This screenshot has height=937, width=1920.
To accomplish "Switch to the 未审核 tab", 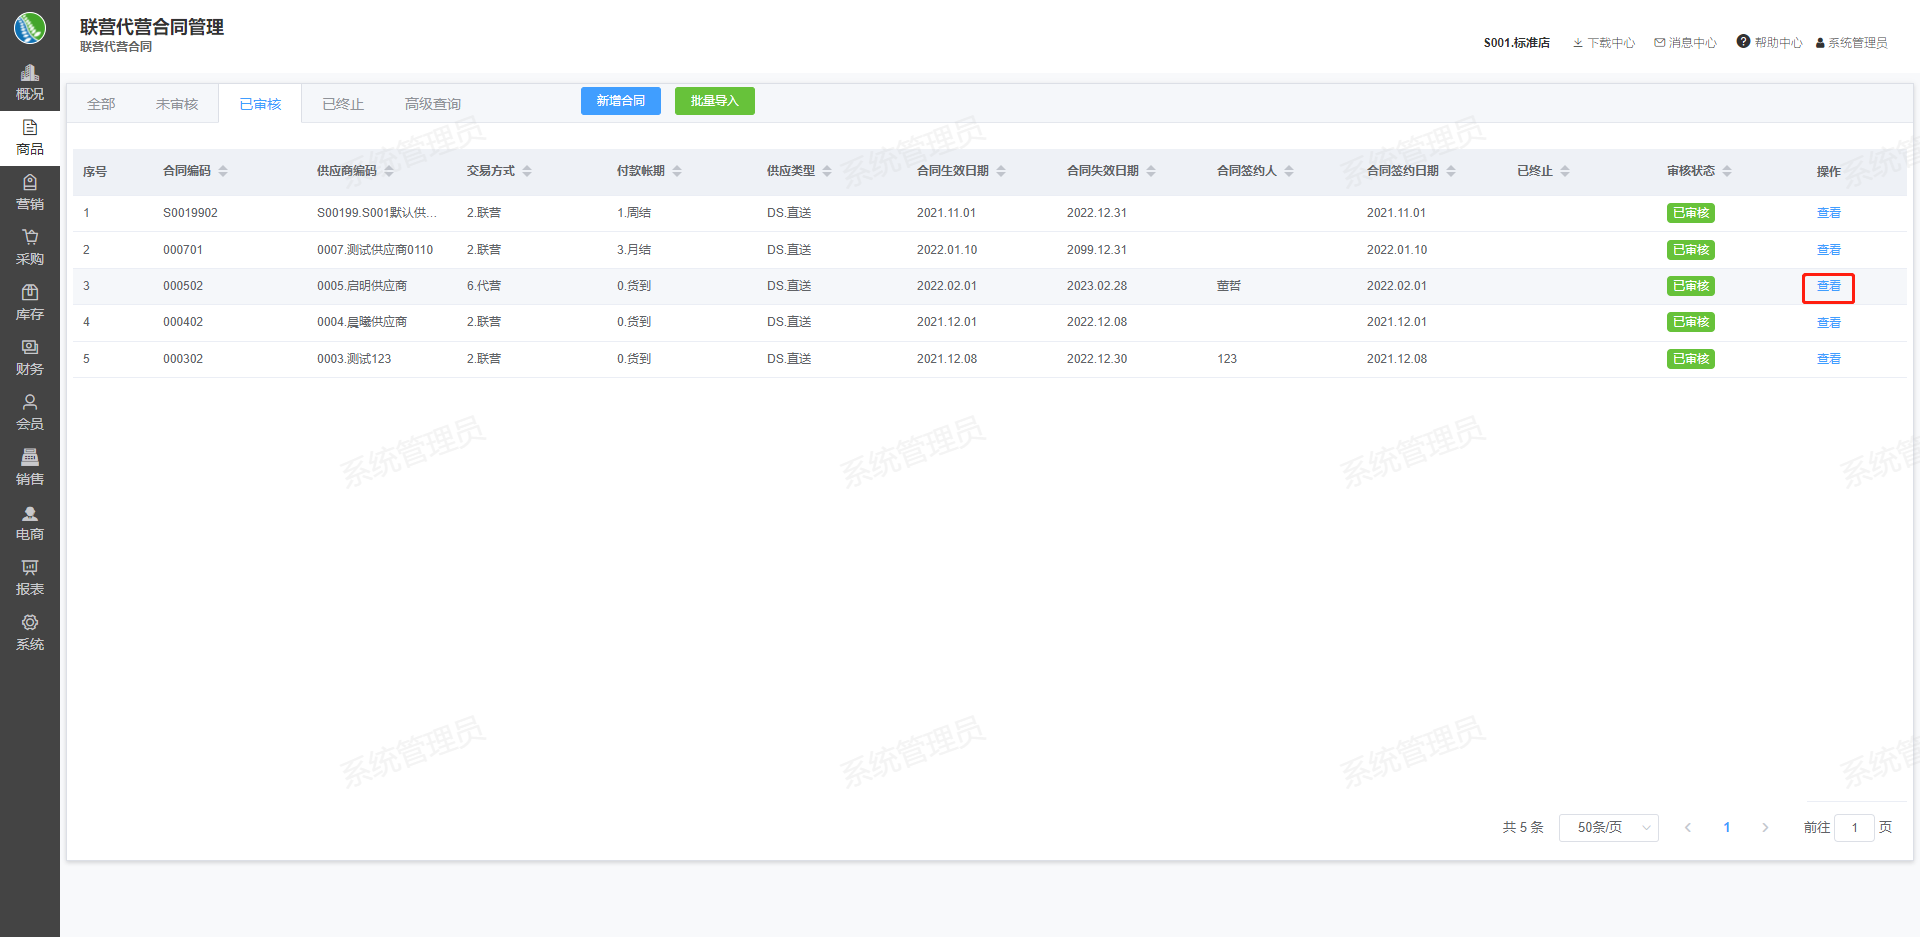I will click(177, 104).
